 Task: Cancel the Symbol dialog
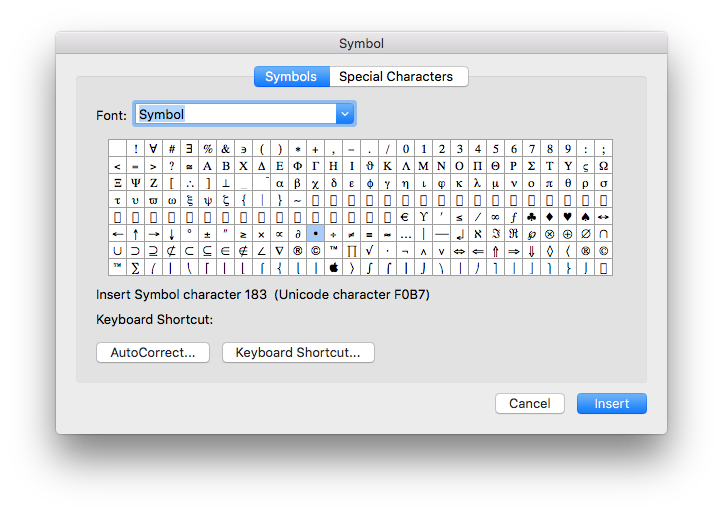pos(530,404)
